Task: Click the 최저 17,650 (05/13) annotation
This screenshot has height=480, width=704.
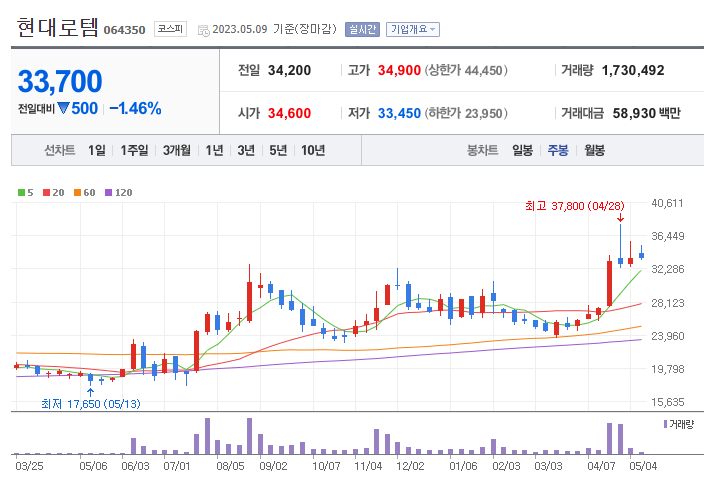Action: [x=91, y=404]
